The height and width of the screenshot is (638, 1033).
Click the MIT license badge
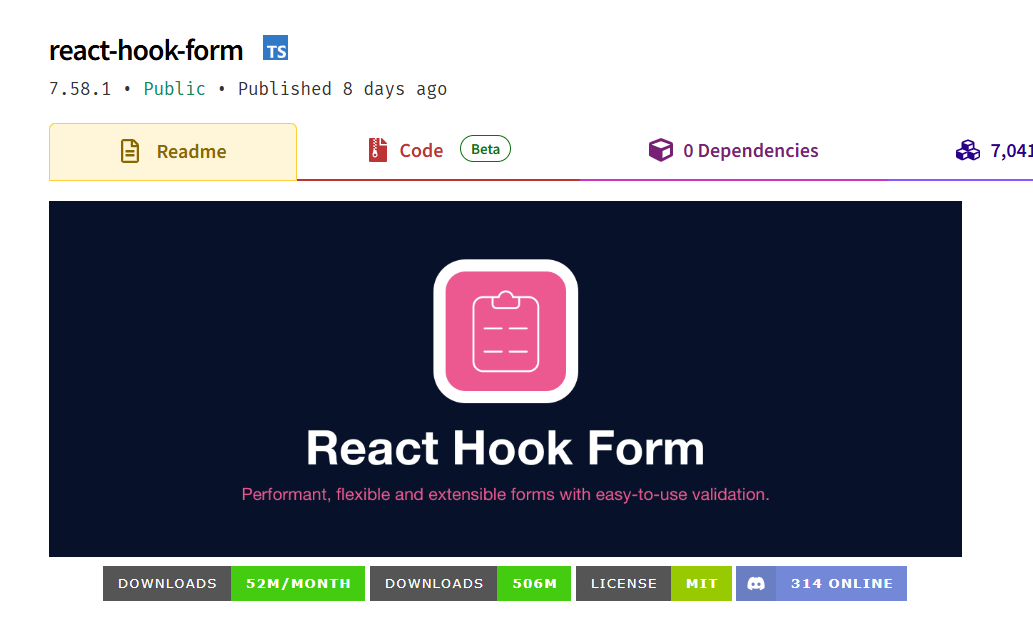point(701,583)
